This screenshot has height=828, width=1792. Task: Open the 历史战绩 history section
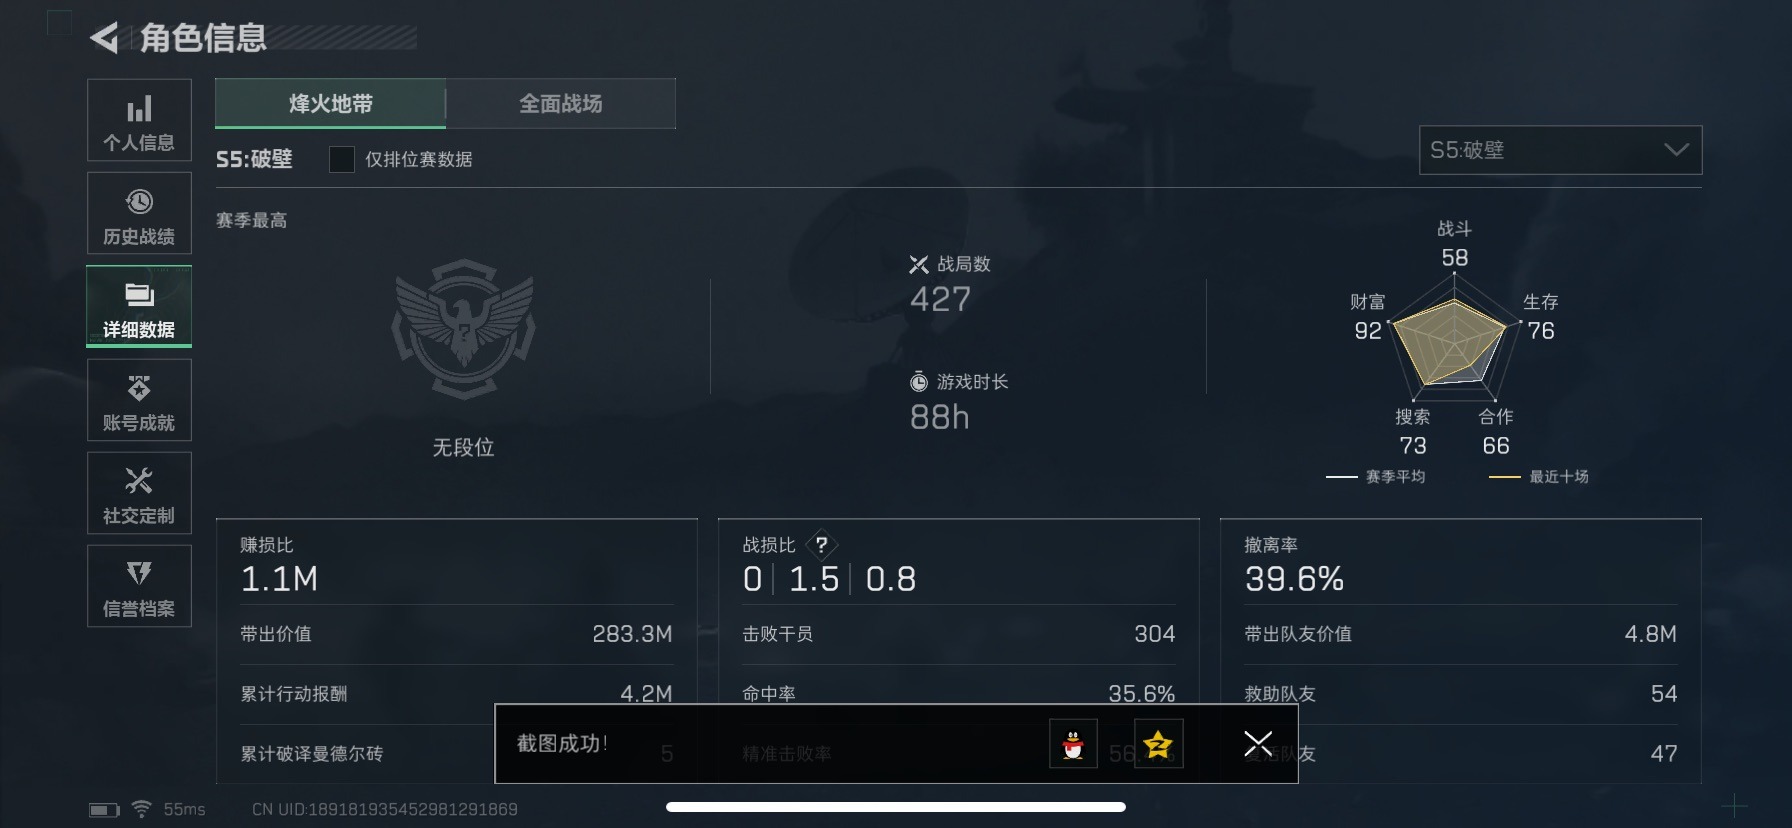(139, 213)
